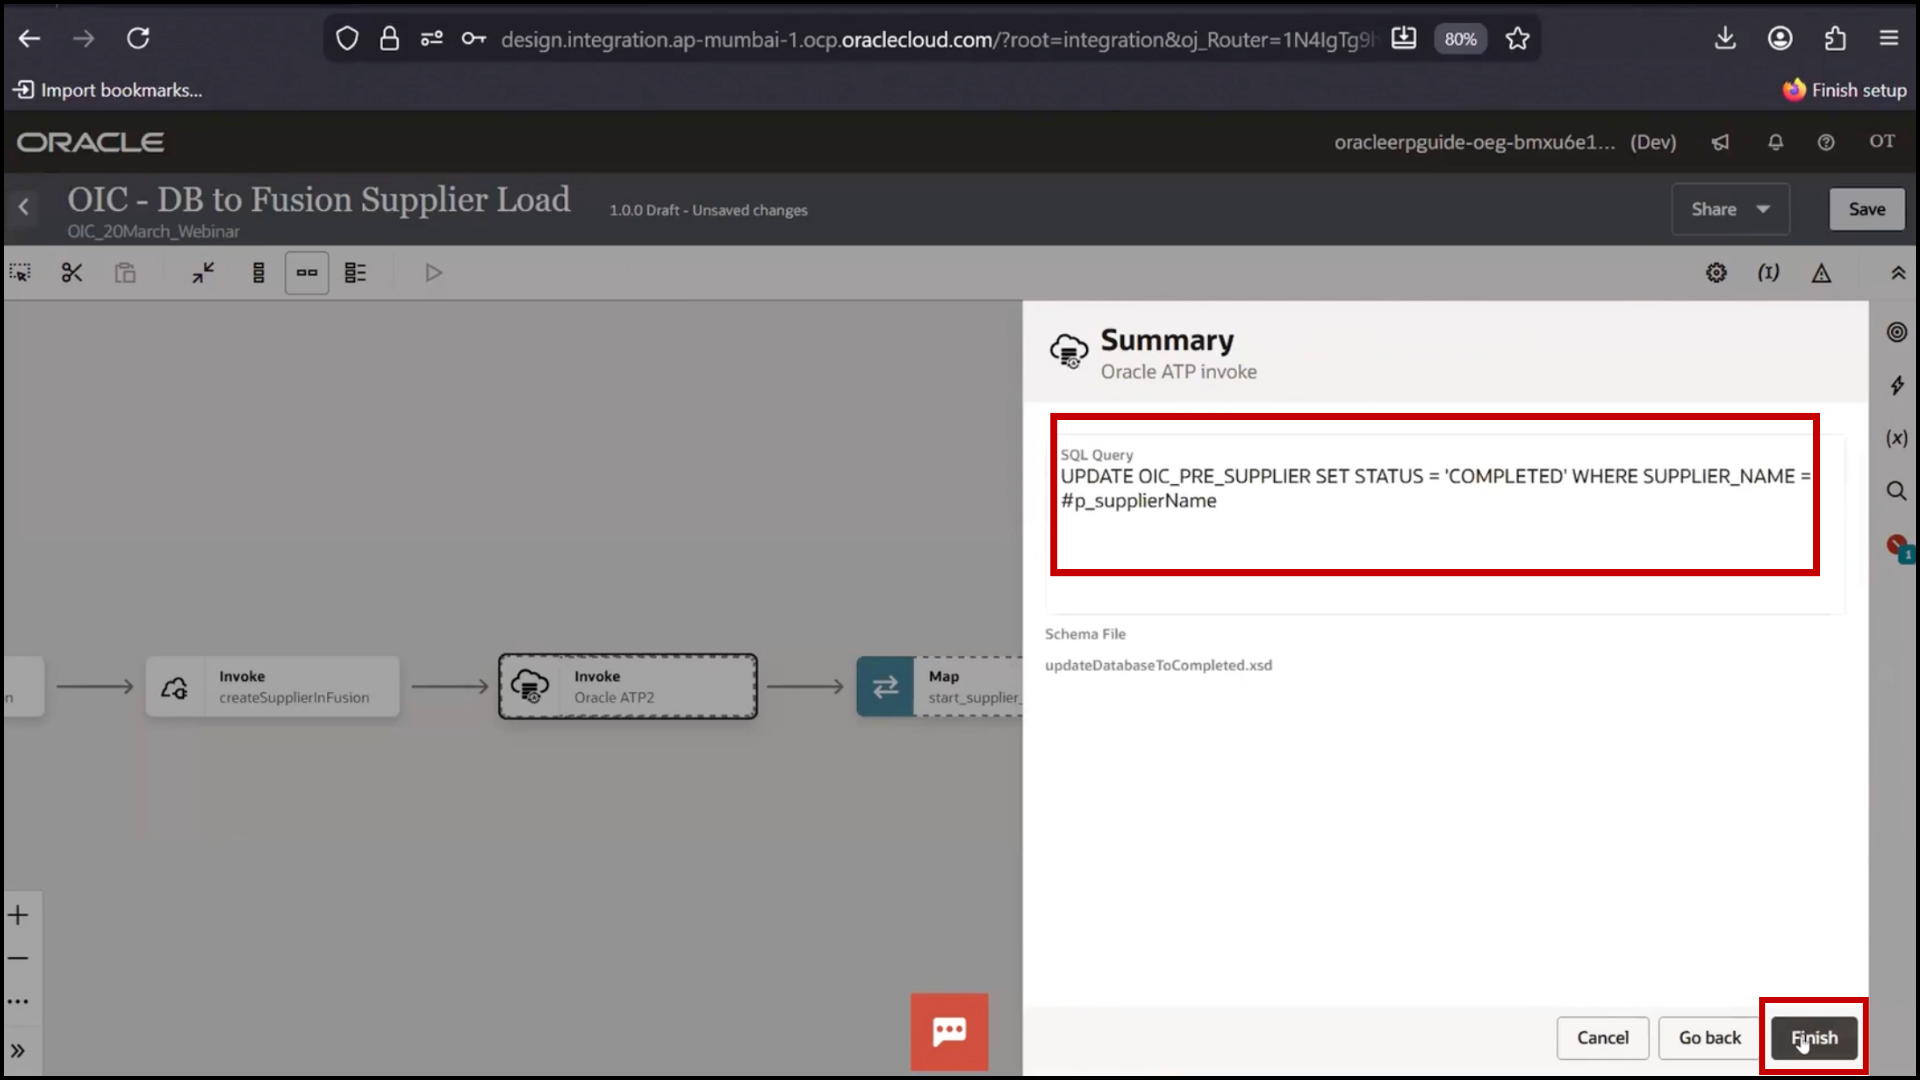The width and height of the screenshot is (1920, 1080).
Task: Switch to horizontal layout
Action: 307,273
